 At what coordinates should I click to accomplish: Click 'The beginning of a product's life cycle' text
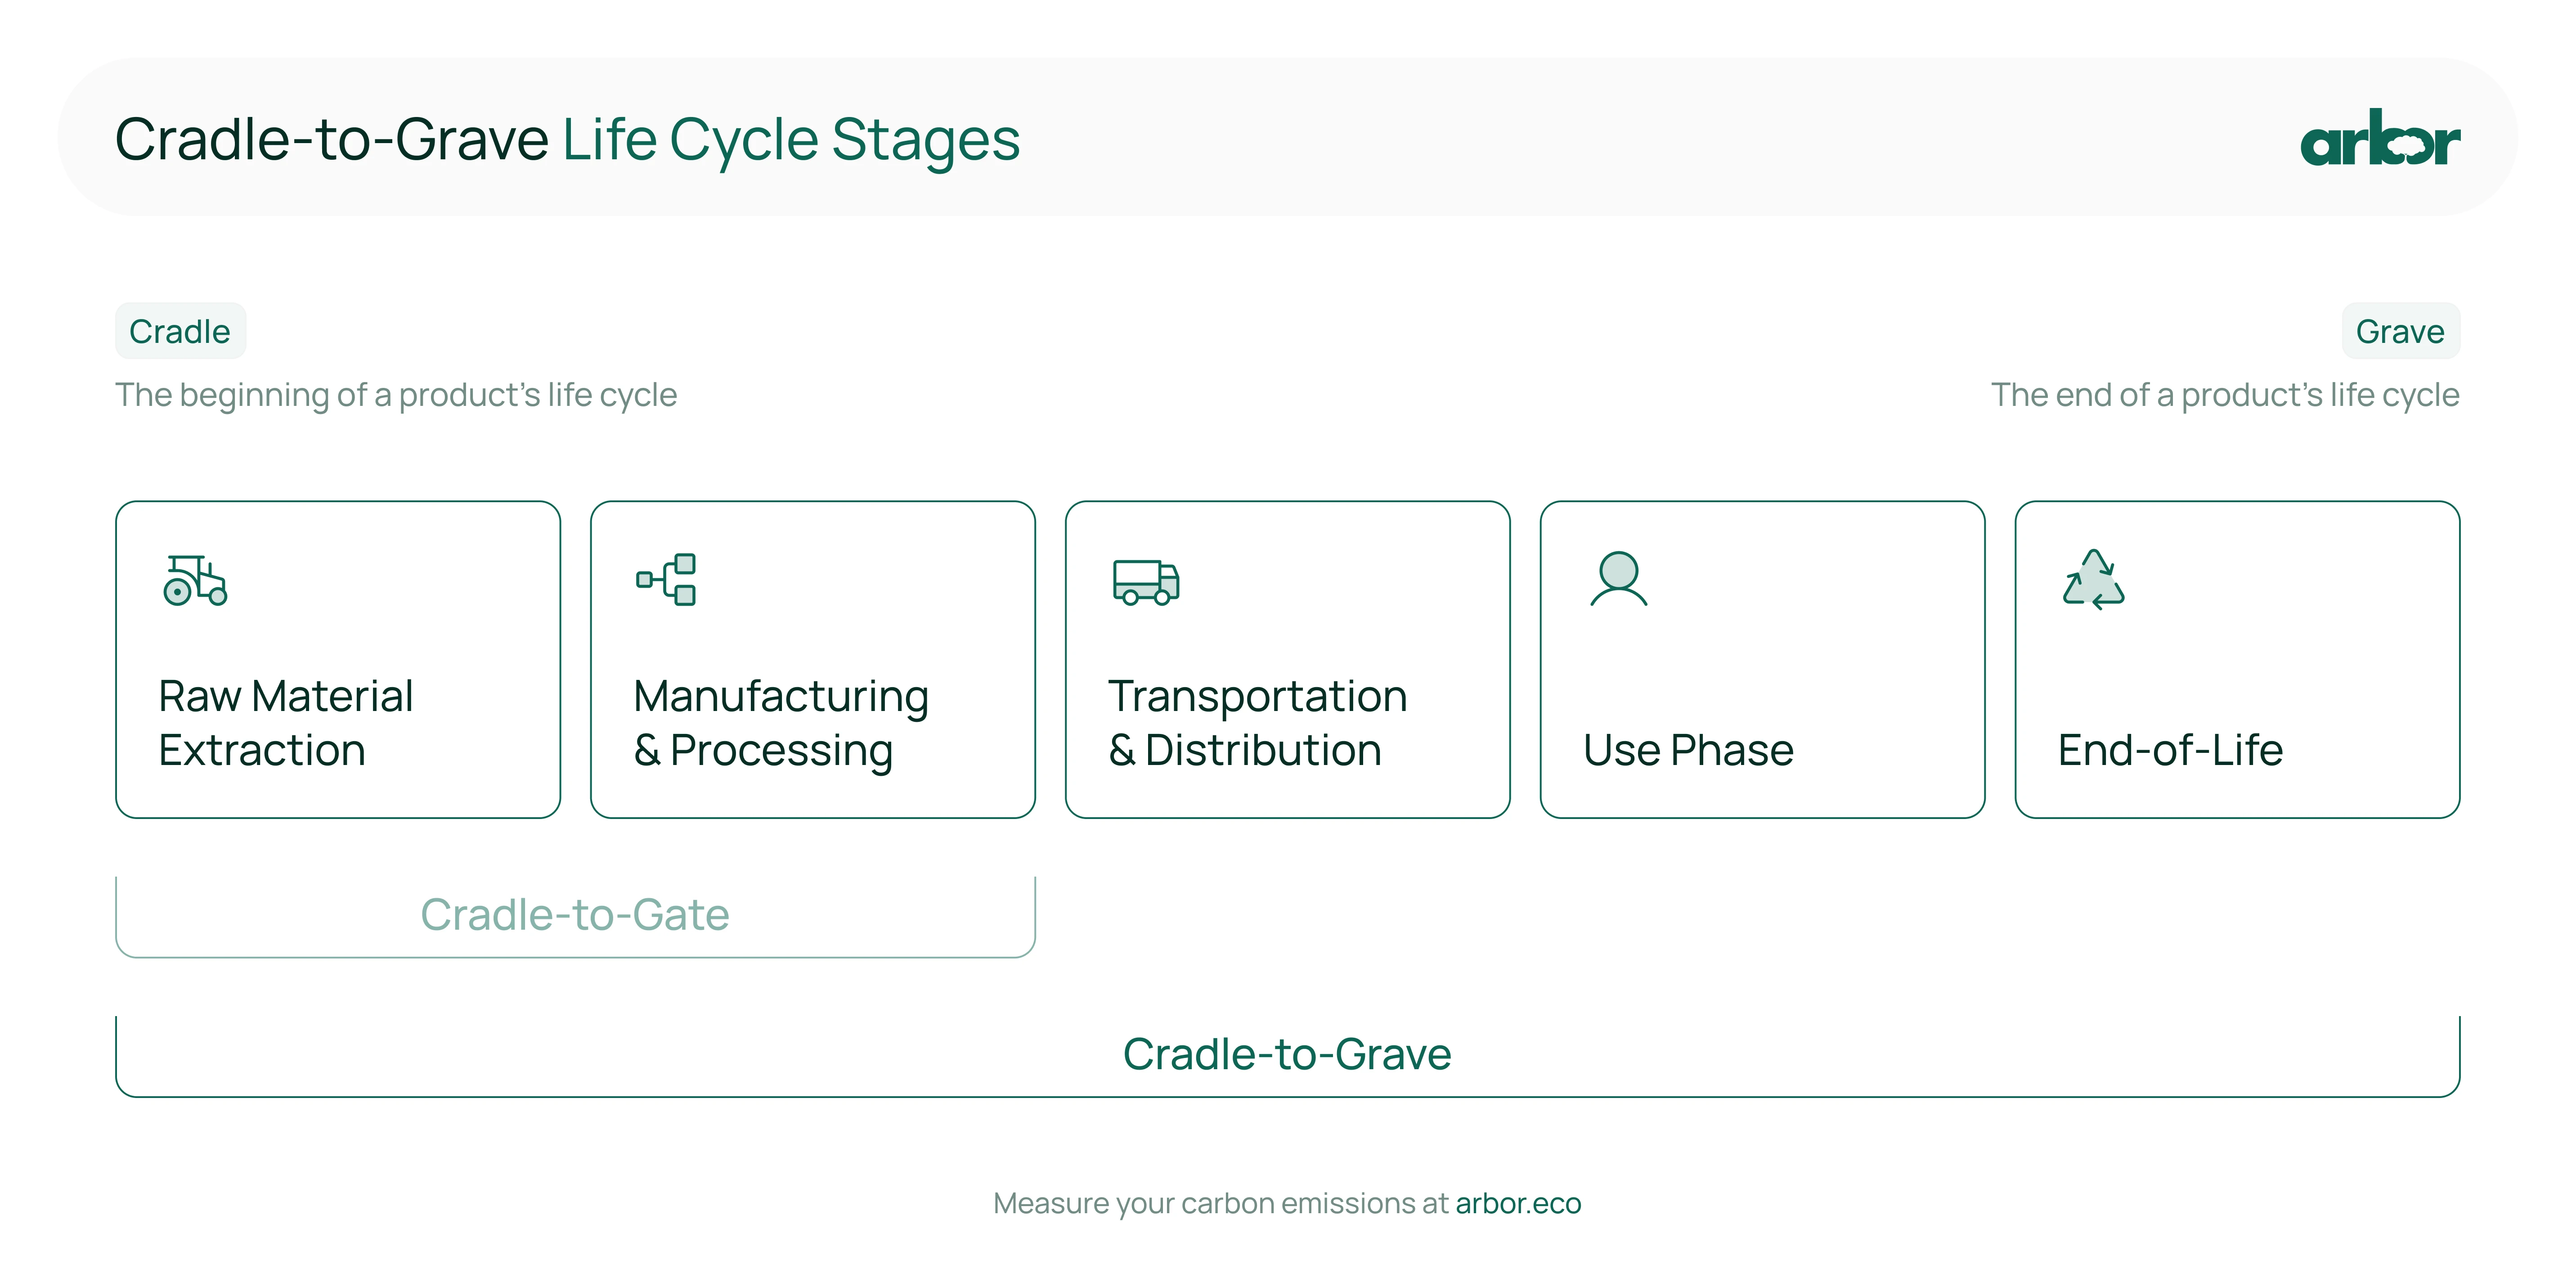396,395
